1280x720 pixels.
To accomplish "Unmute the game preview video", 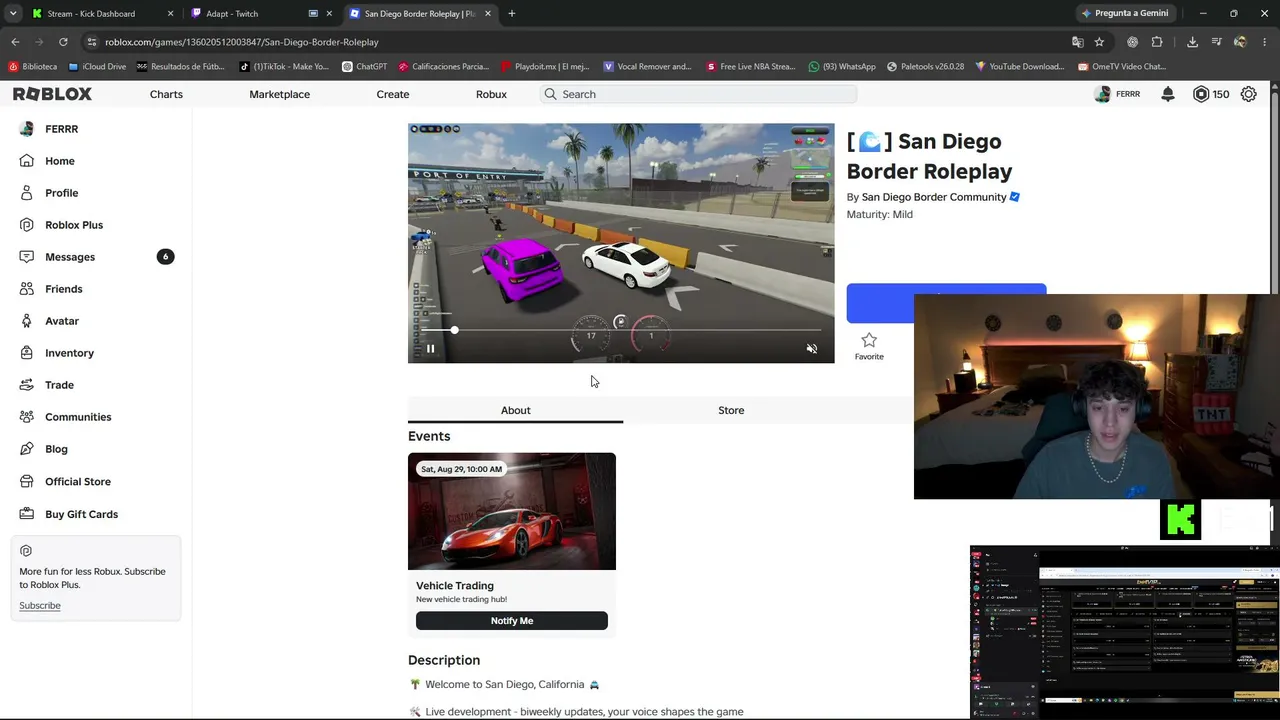I will point(812,349).
